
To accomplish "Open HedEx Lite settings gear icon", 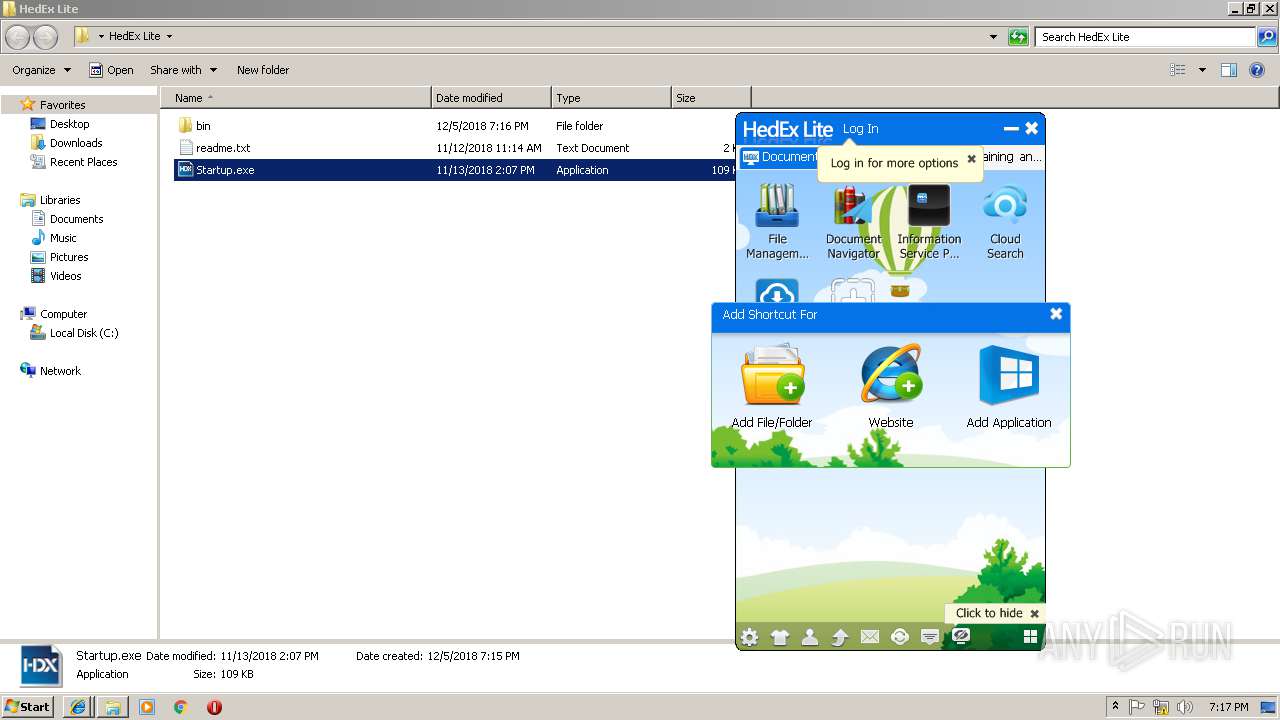I will pyautogui.click(x=749, y=636).
